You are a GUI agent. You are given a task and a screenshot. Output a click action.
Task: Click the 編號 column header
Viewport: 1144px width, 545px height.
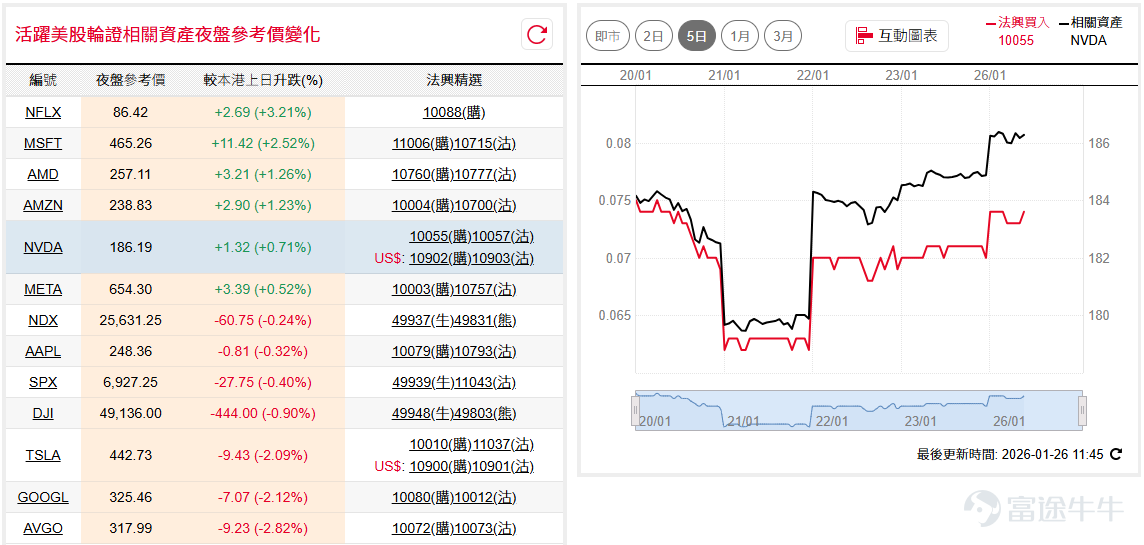coord(43,80)
